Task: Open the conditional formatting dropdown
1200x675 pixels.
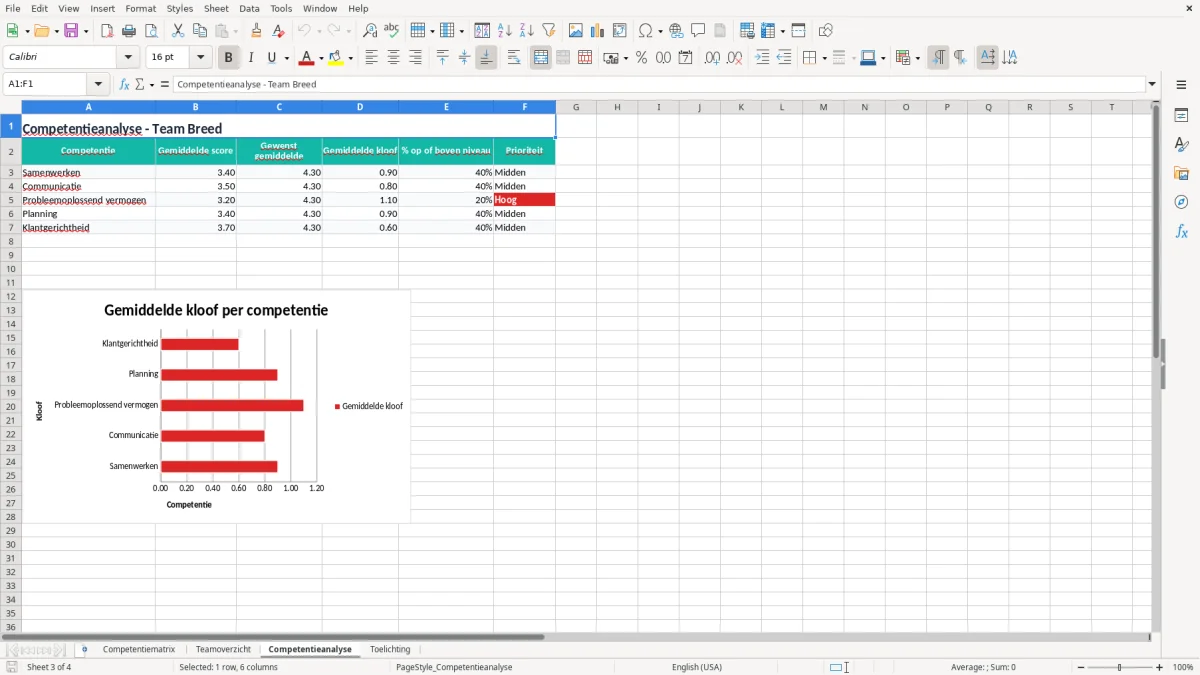Action: coord(917,58)
